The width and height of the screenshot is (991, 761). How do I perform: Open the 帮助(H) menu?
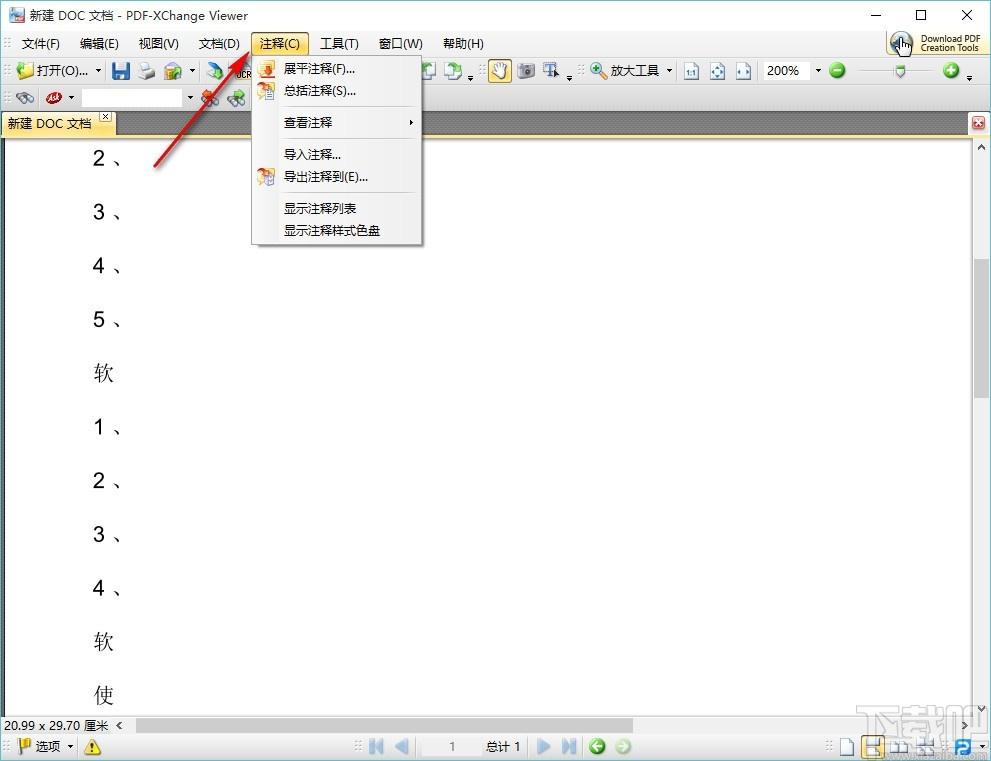[463, 44]
